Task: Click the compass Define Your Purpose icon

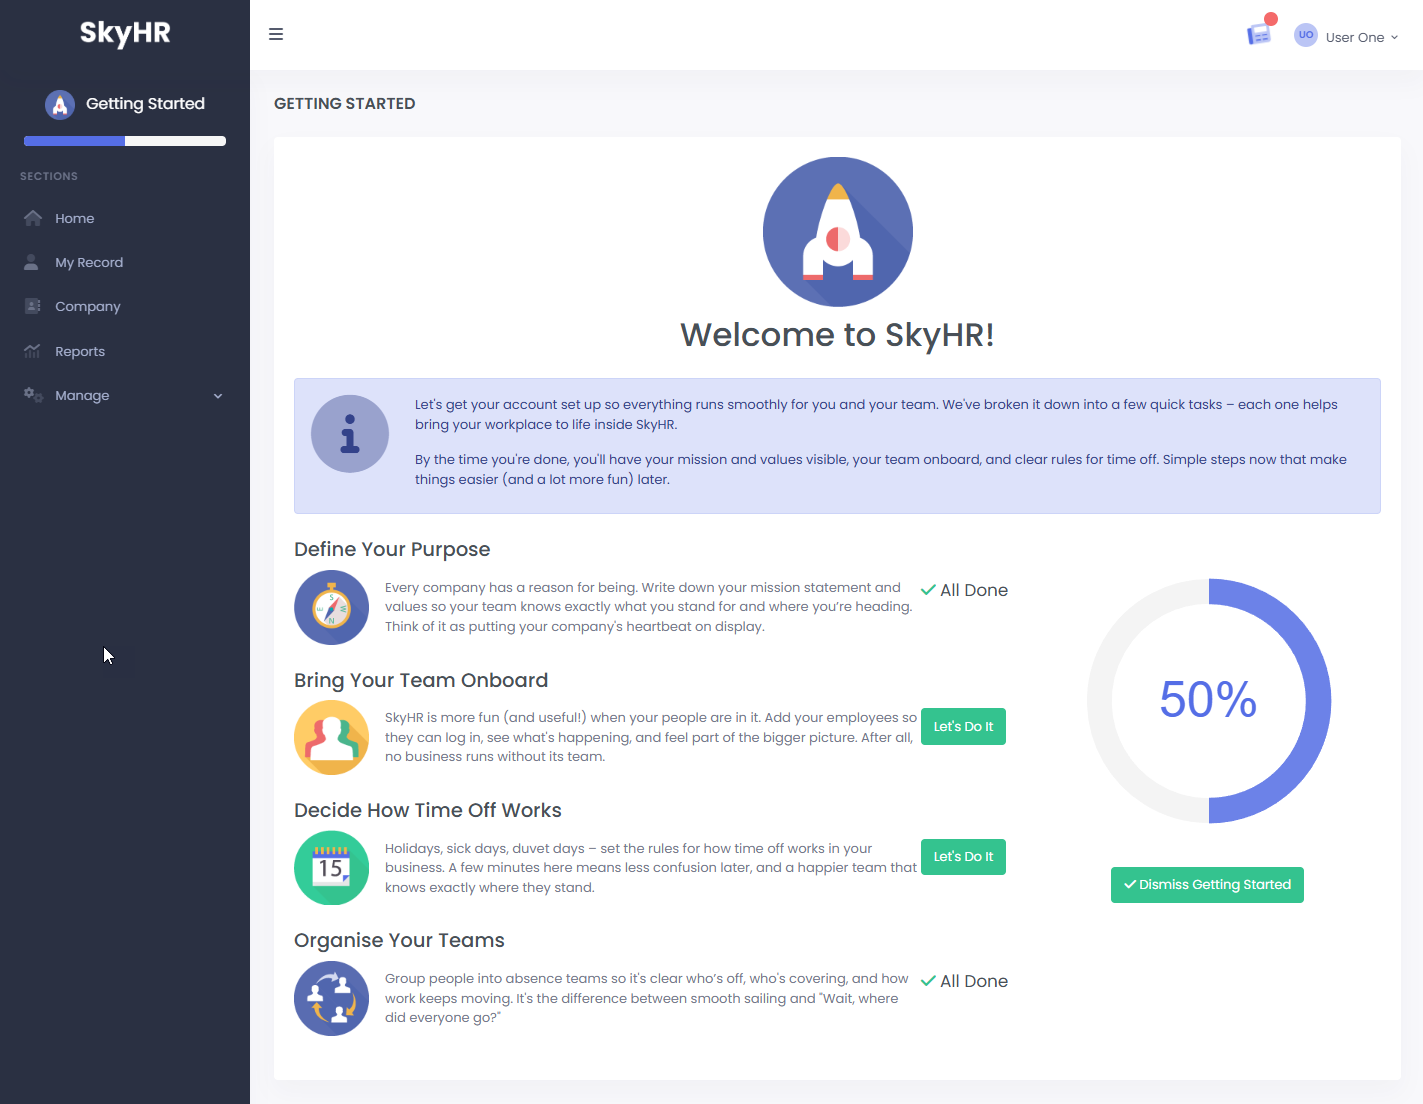Action: (x=331, y=607)
